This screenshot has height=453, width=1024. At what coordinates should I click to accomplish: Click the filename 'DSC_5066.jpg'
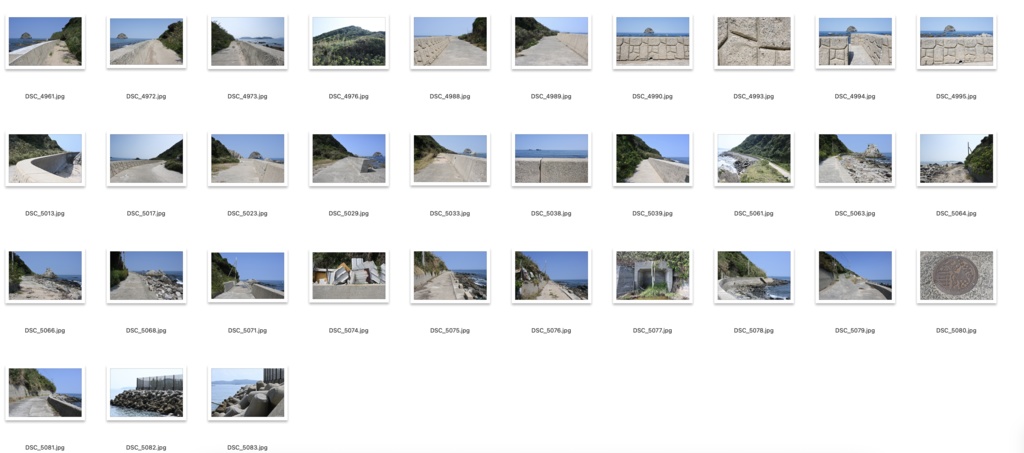(x=45, y=330)
